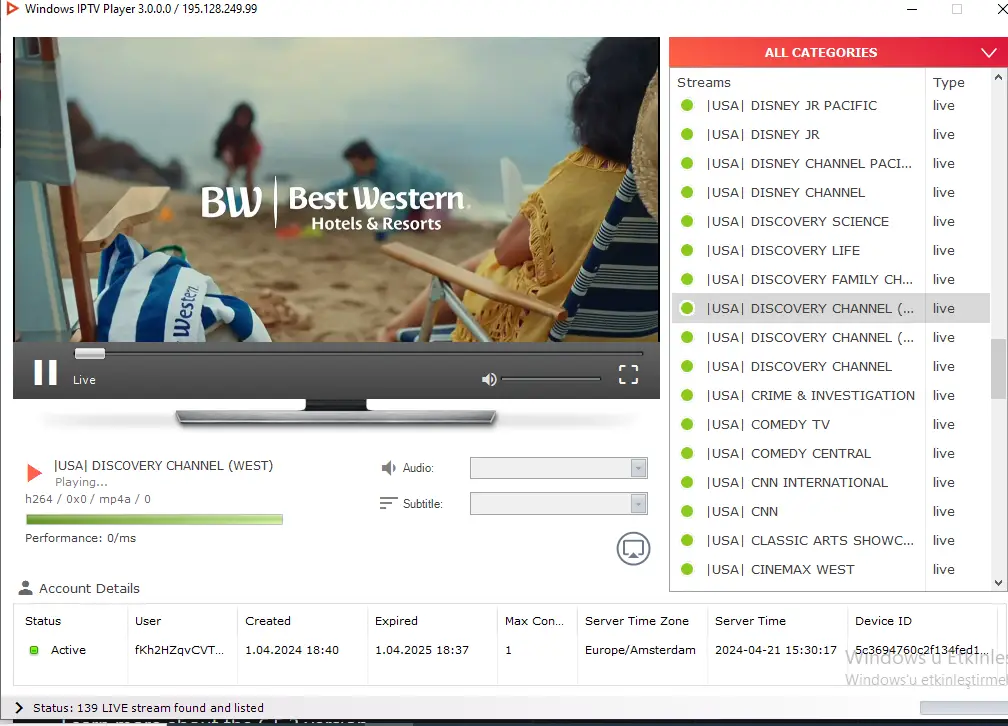The image size is (1008, 726).
Task: Pause the live video playback
Action: click(x=45, y=372)
